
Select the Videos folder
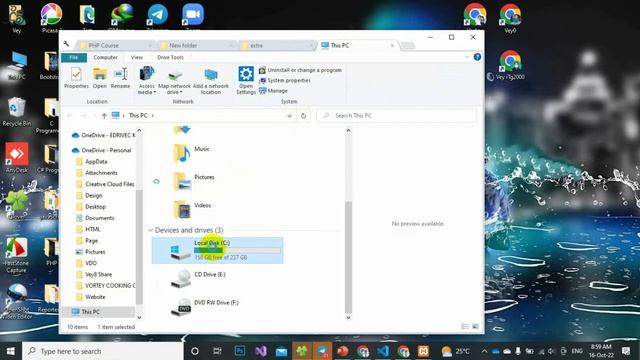point(192,209)
